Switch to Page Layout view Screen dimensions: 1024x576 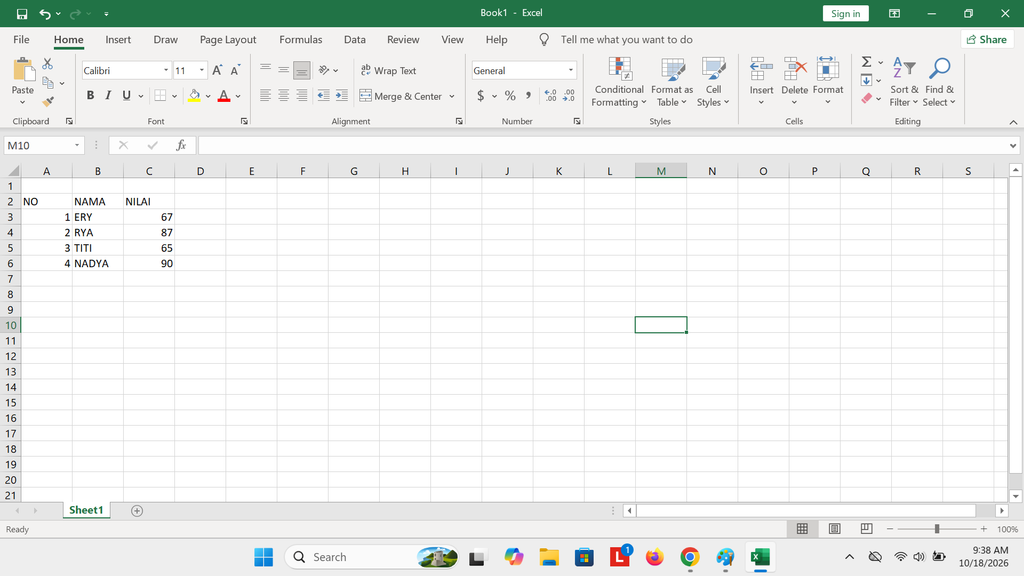click(x=834, y=529)
